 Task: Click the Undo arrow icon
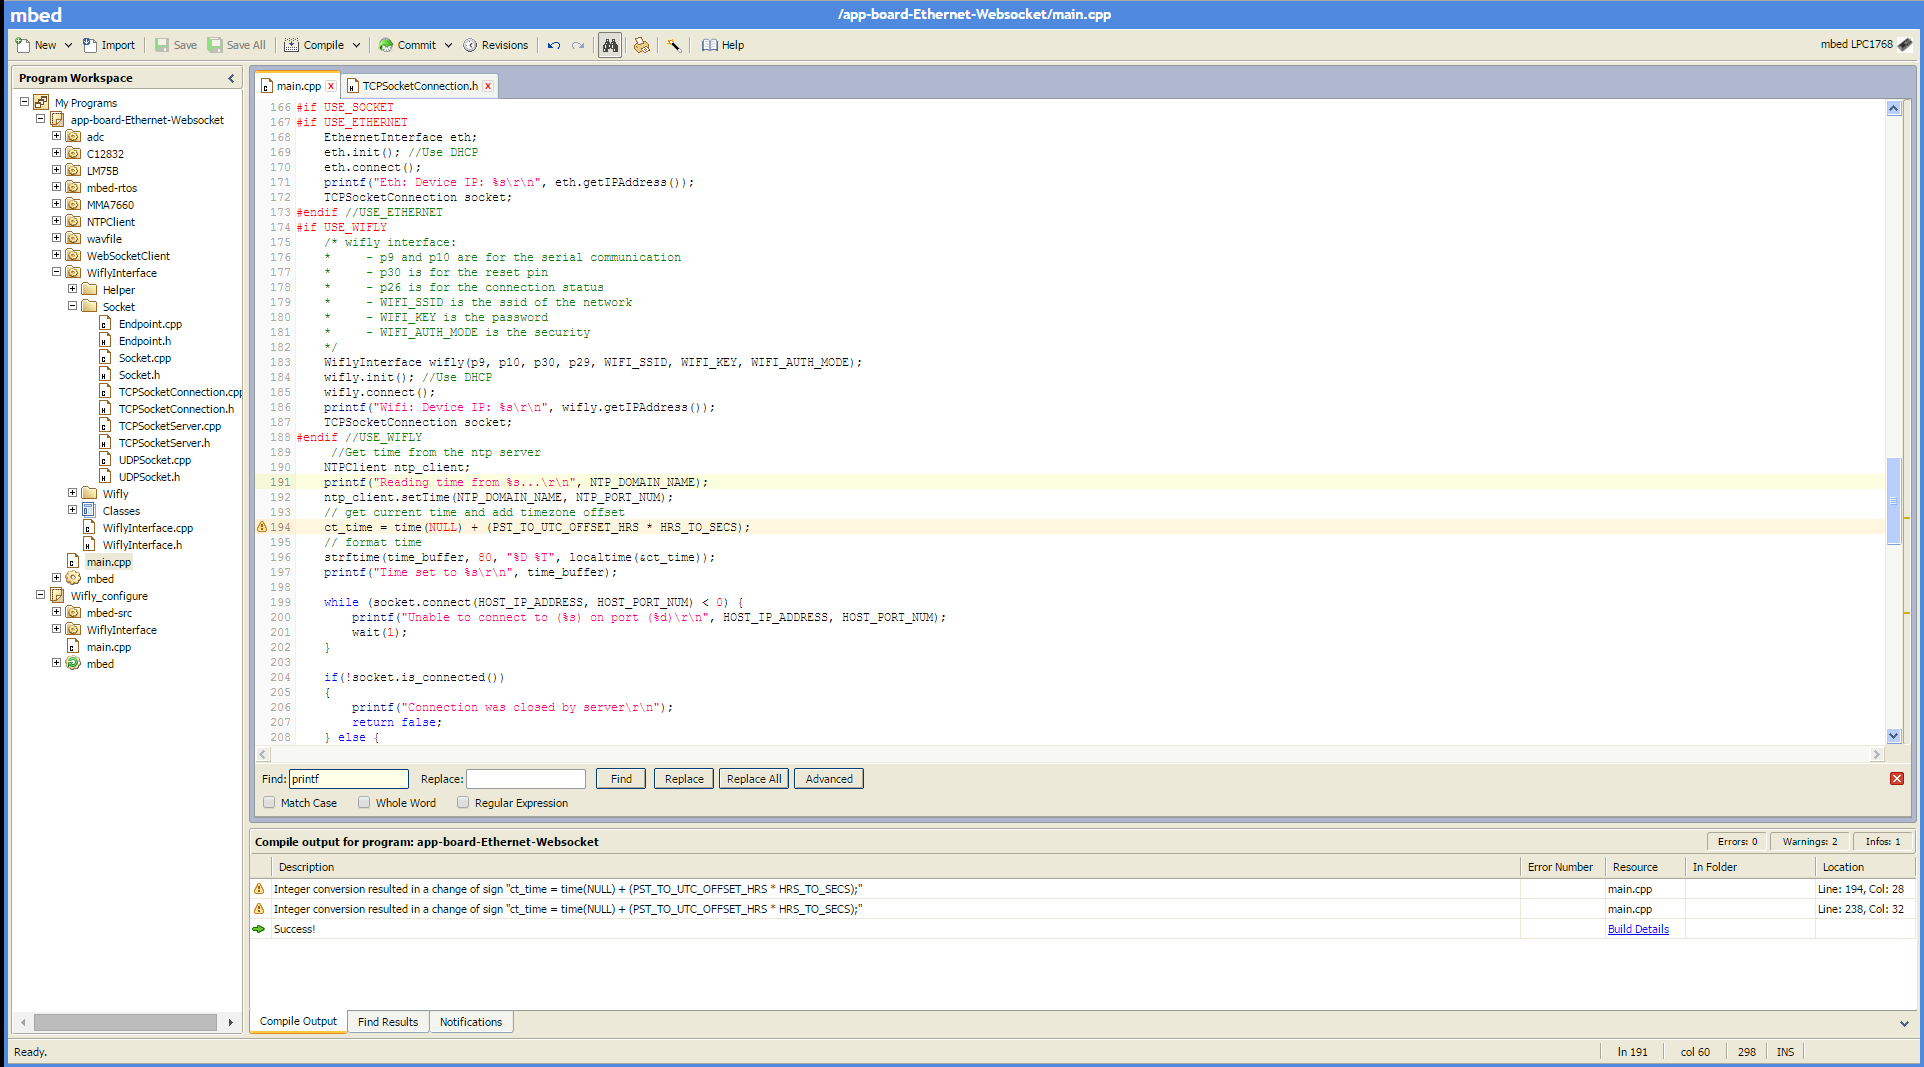pos(554,45)
